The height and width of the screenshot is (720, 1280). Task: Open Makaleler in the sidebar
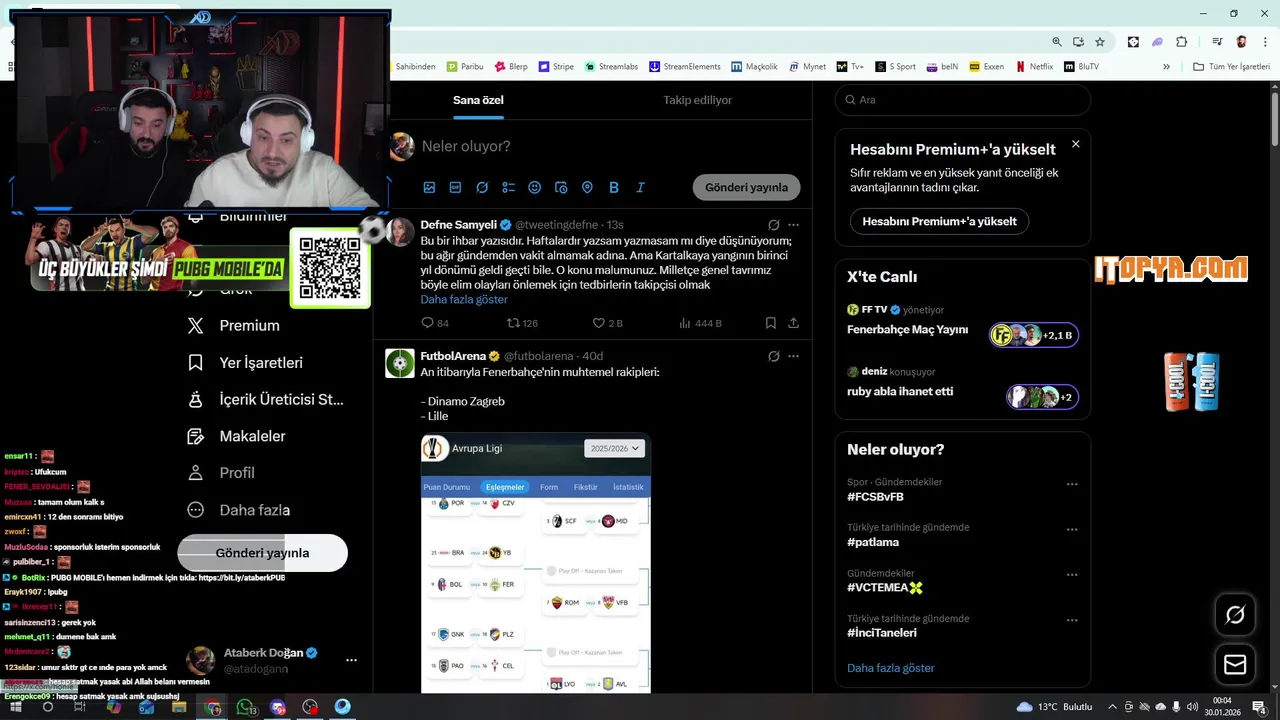[237, 436]
